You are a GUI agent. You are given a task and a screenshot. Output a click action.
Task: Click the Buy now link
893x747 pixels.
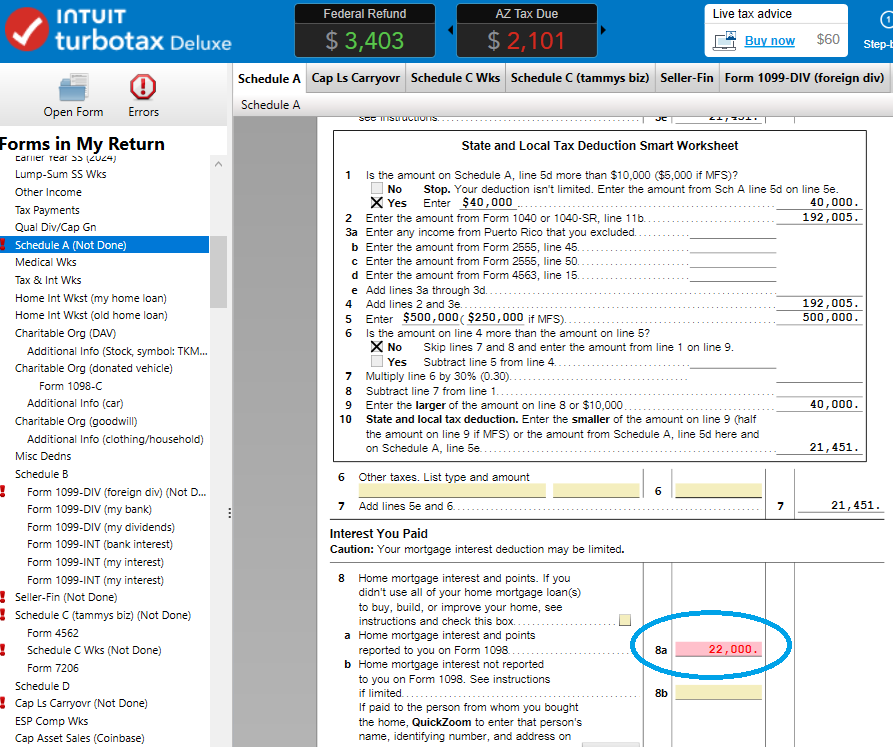tap(769, 41)
